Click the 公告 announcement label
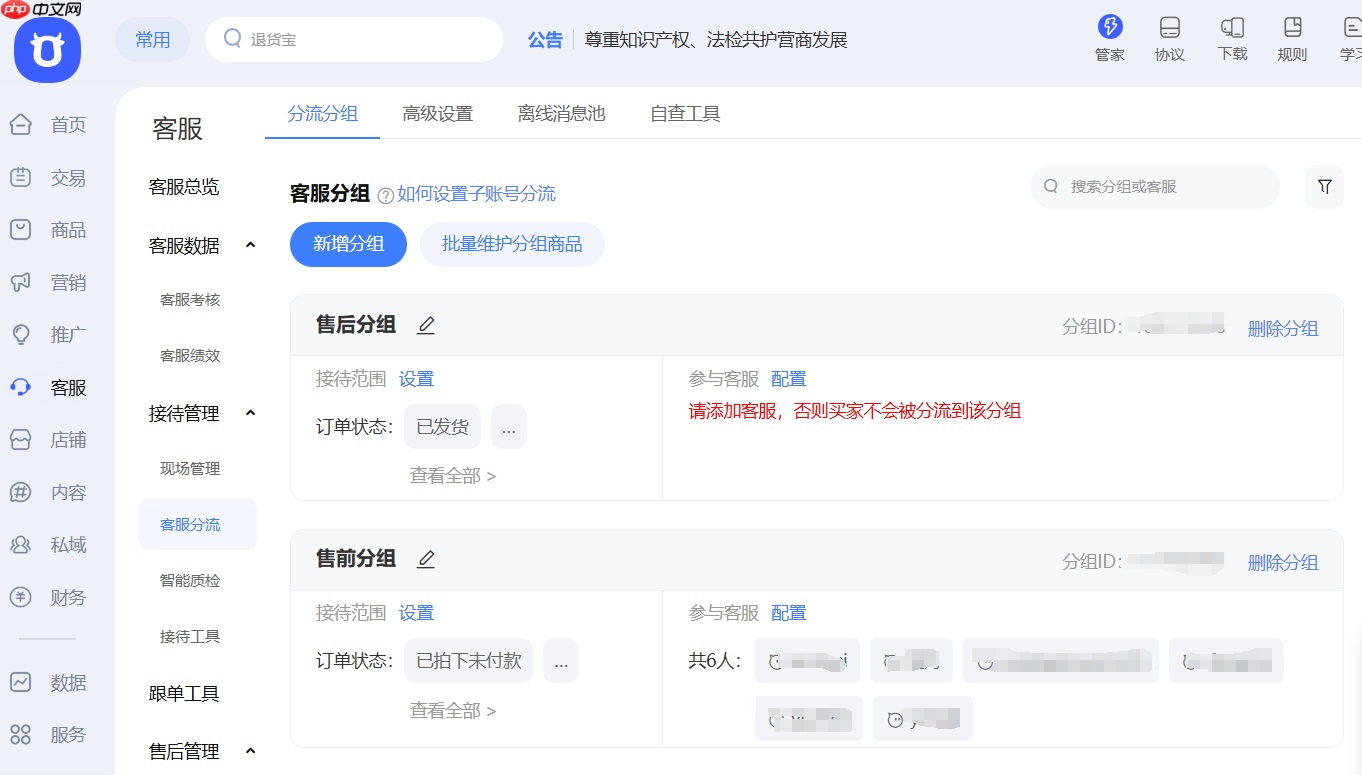 (545, 40)
